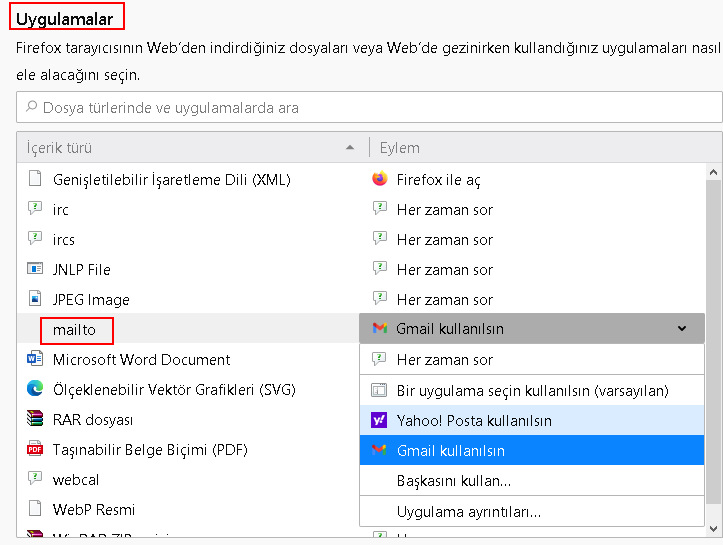Click the scrollbar down arrow
Screen dimensions: 723x545
click(714, 529)
